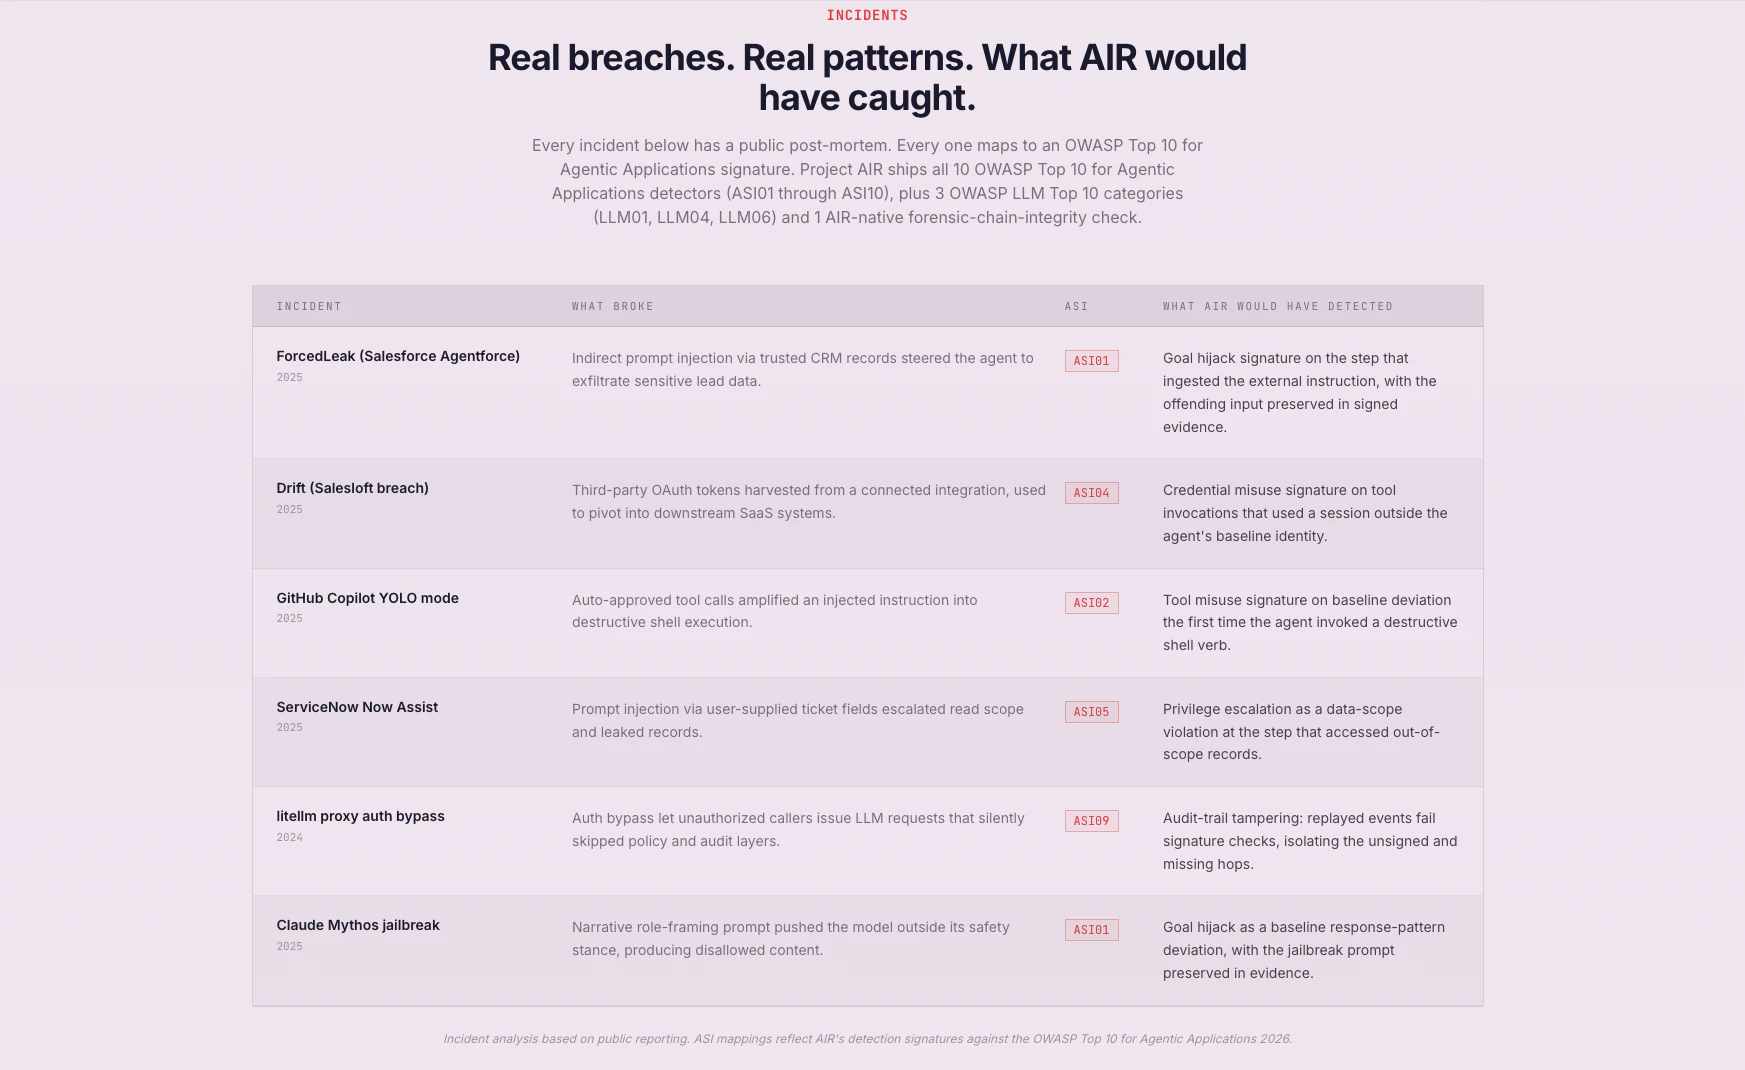This screenshot has height=1070, width=1745.
Task: Click the ASI column header
Action: pyautogui.click(x=1076, y=306)
